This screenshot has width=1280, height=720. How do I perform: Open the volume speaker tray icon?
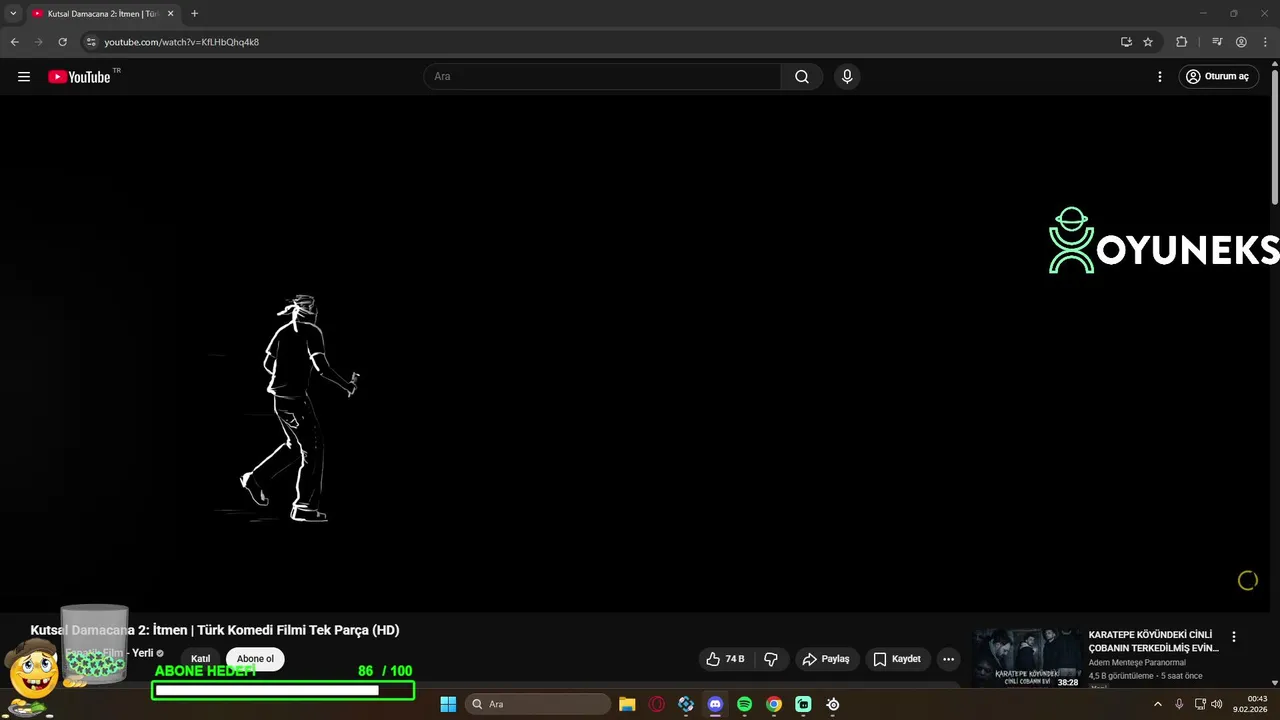click(1217, 704)
